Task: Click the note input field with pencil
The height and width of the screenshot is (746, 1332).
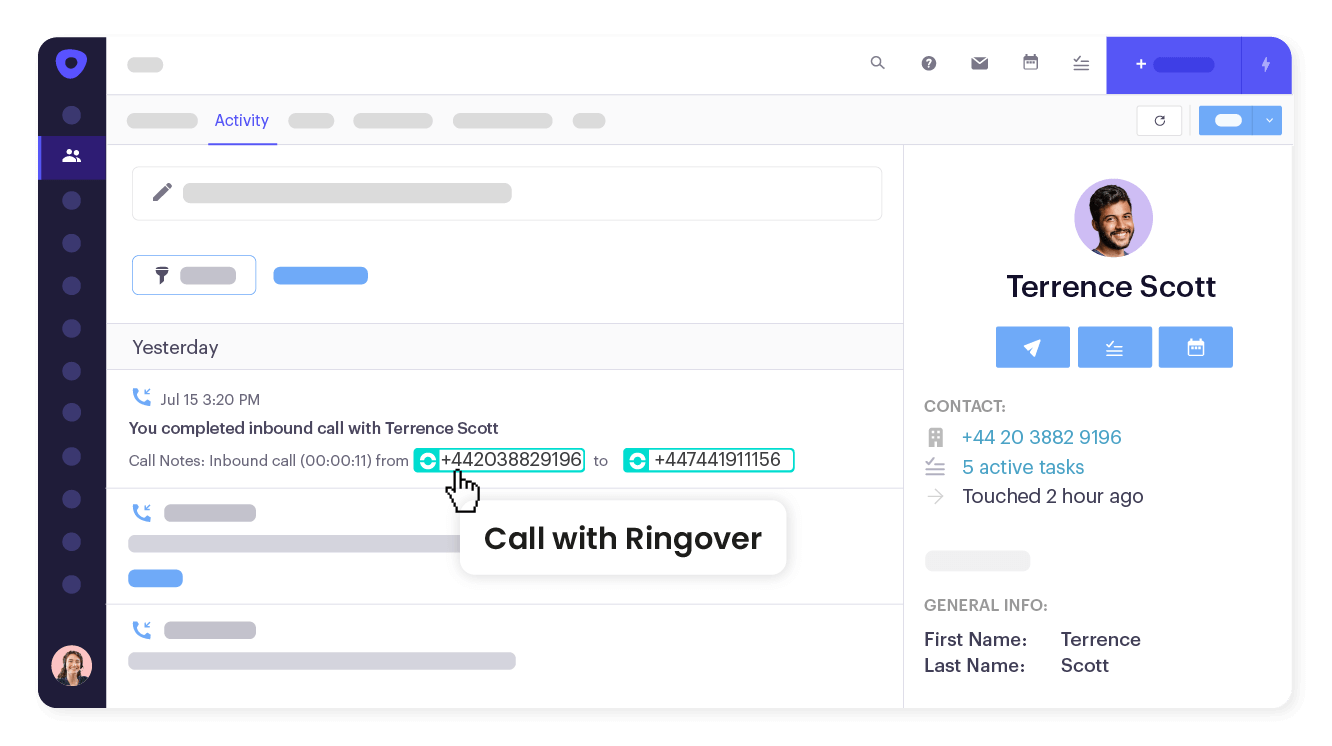Action: (x=506, y=193)
